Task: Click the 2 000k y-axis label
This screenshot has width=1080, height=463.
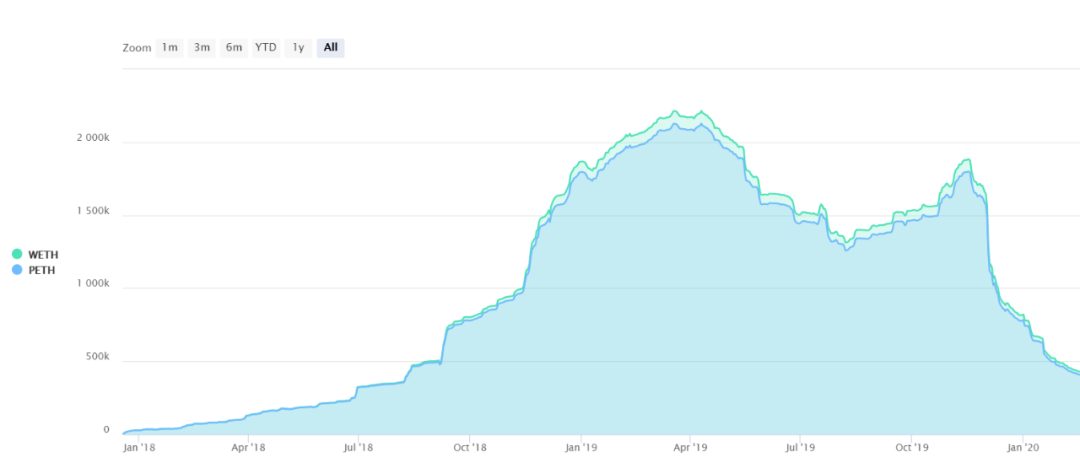Action: (x=93, y=138)
